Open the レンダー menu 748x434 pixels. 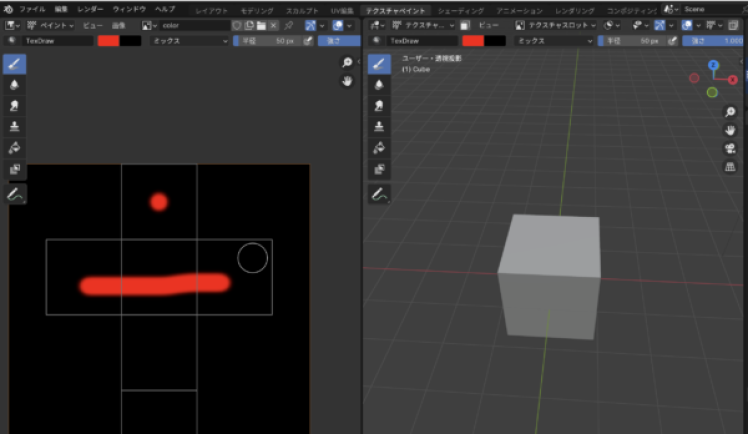[90, 8]
